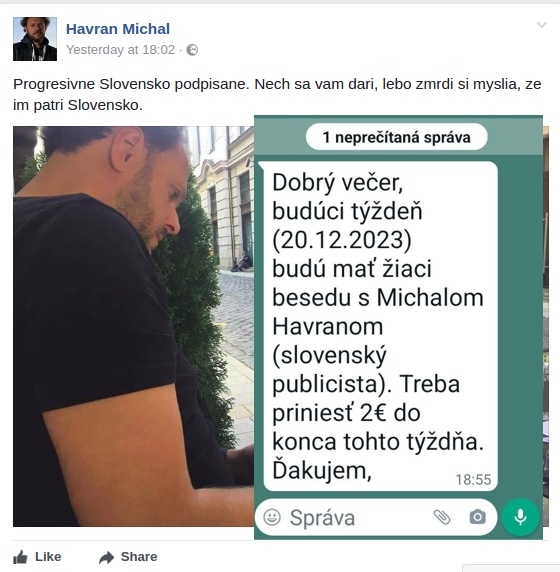The height and width of the screenshot is (572, 560).
Task: Click the Share arrow icon
Action: [x=107, y=557]
